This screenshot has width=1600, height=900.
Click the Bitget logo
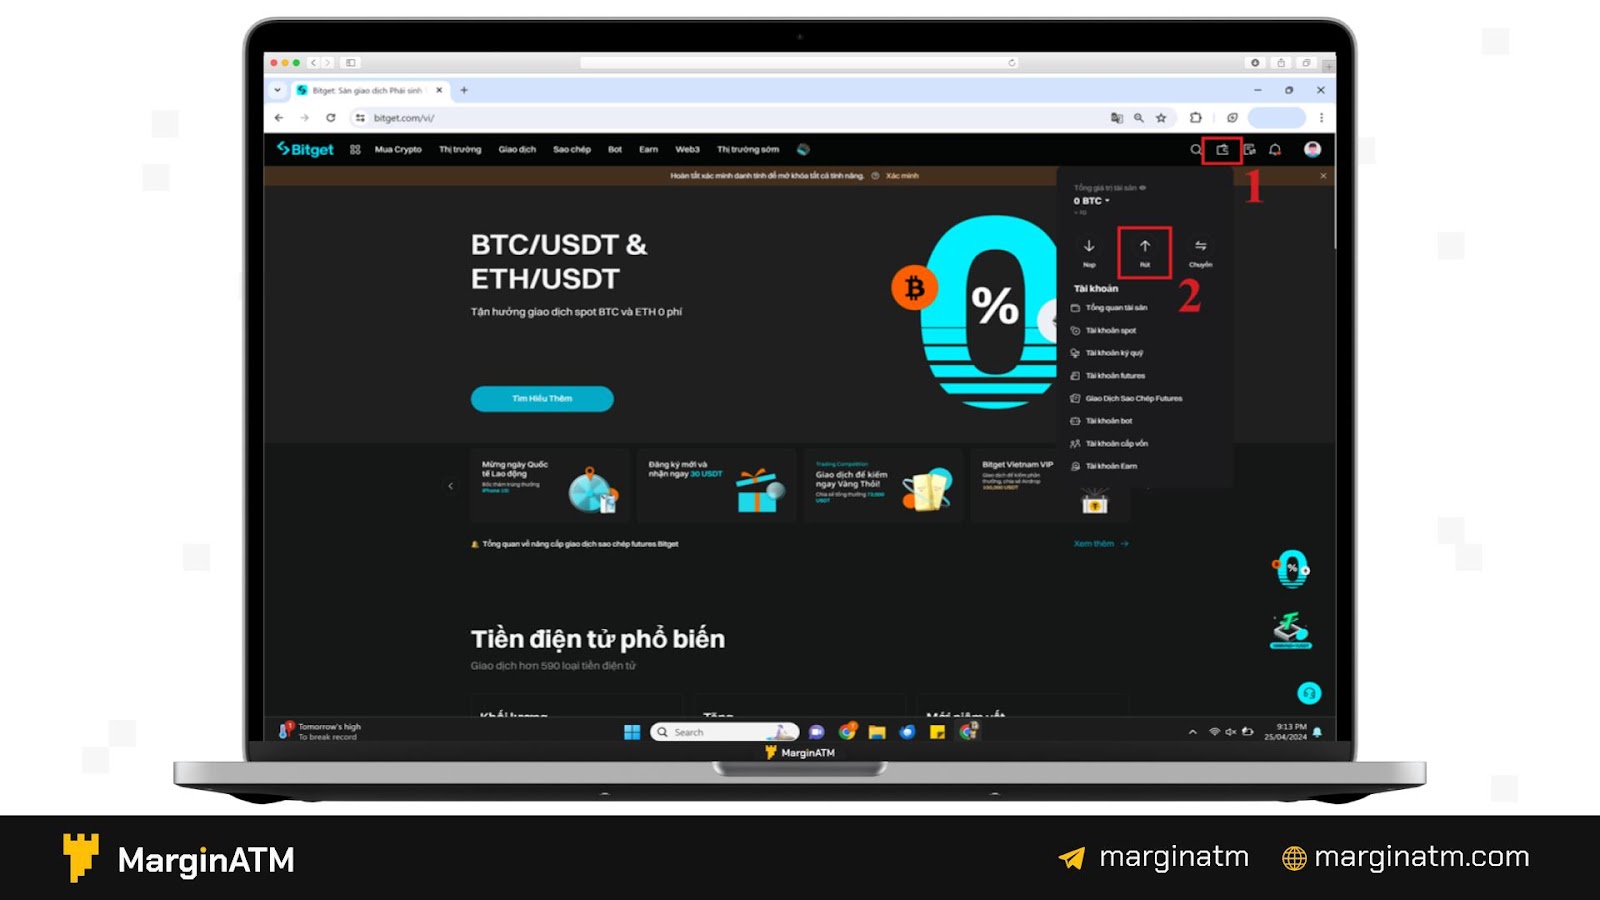(305, 149)
